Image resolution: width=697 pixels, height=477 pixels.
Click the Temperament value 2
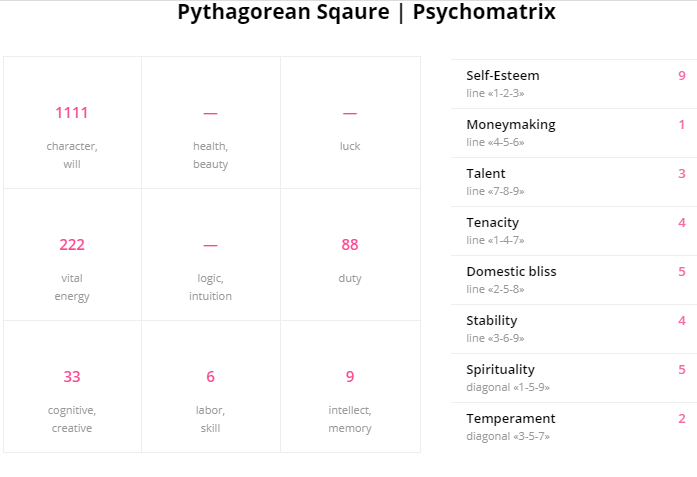[681, 418]
